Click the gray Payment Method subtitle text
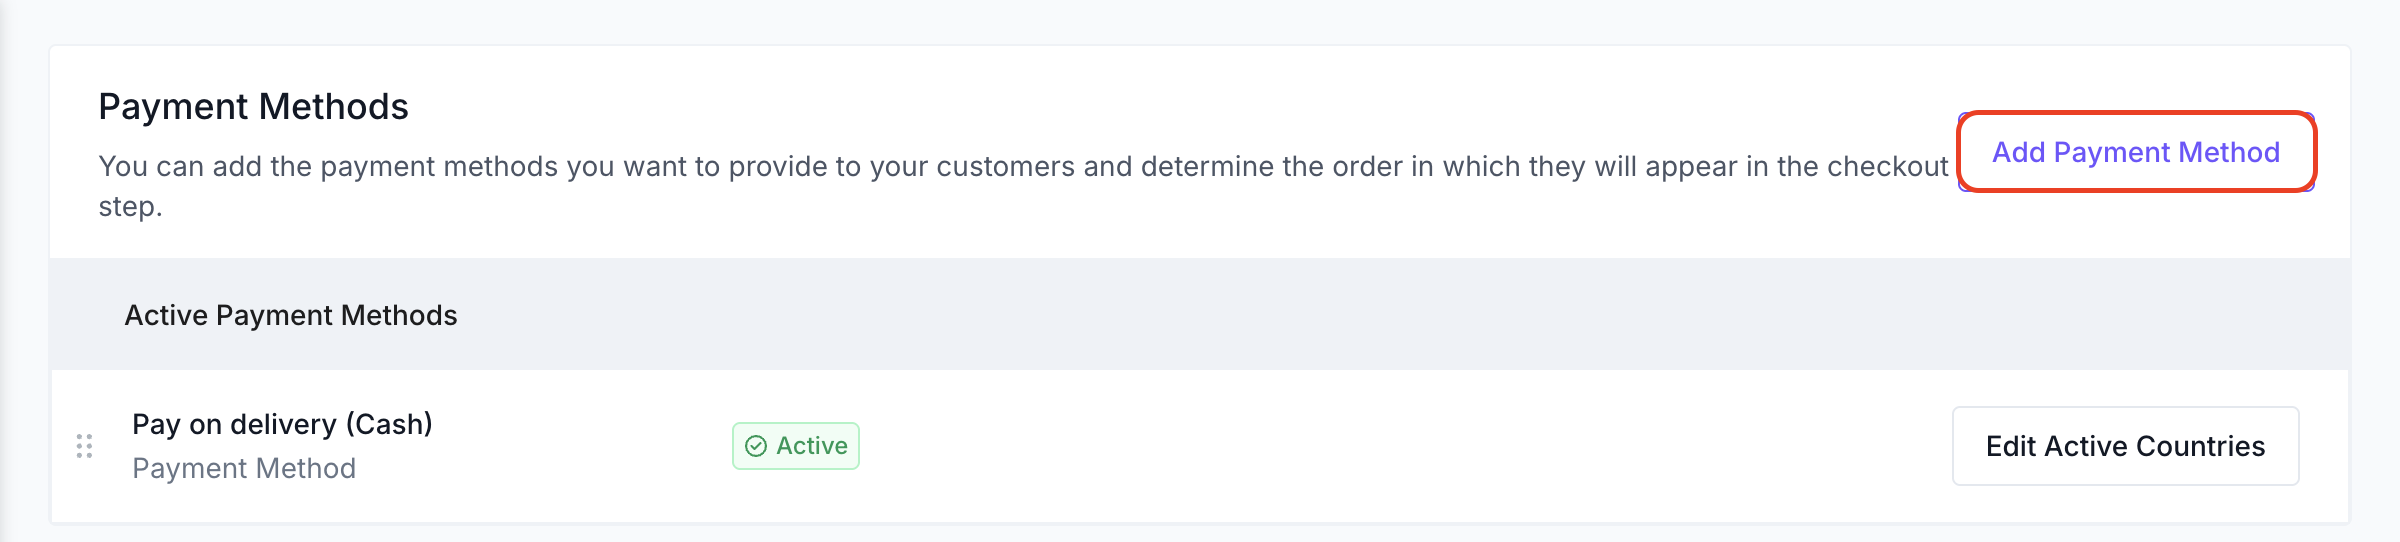Viewport: 2400px width, 542px height. (244, 468)
